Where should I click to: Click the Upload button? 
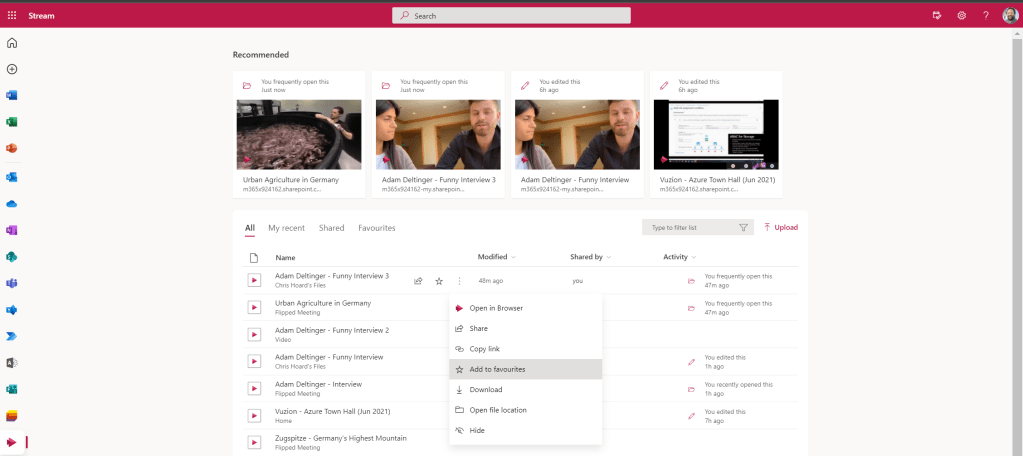tap(780, 228)
